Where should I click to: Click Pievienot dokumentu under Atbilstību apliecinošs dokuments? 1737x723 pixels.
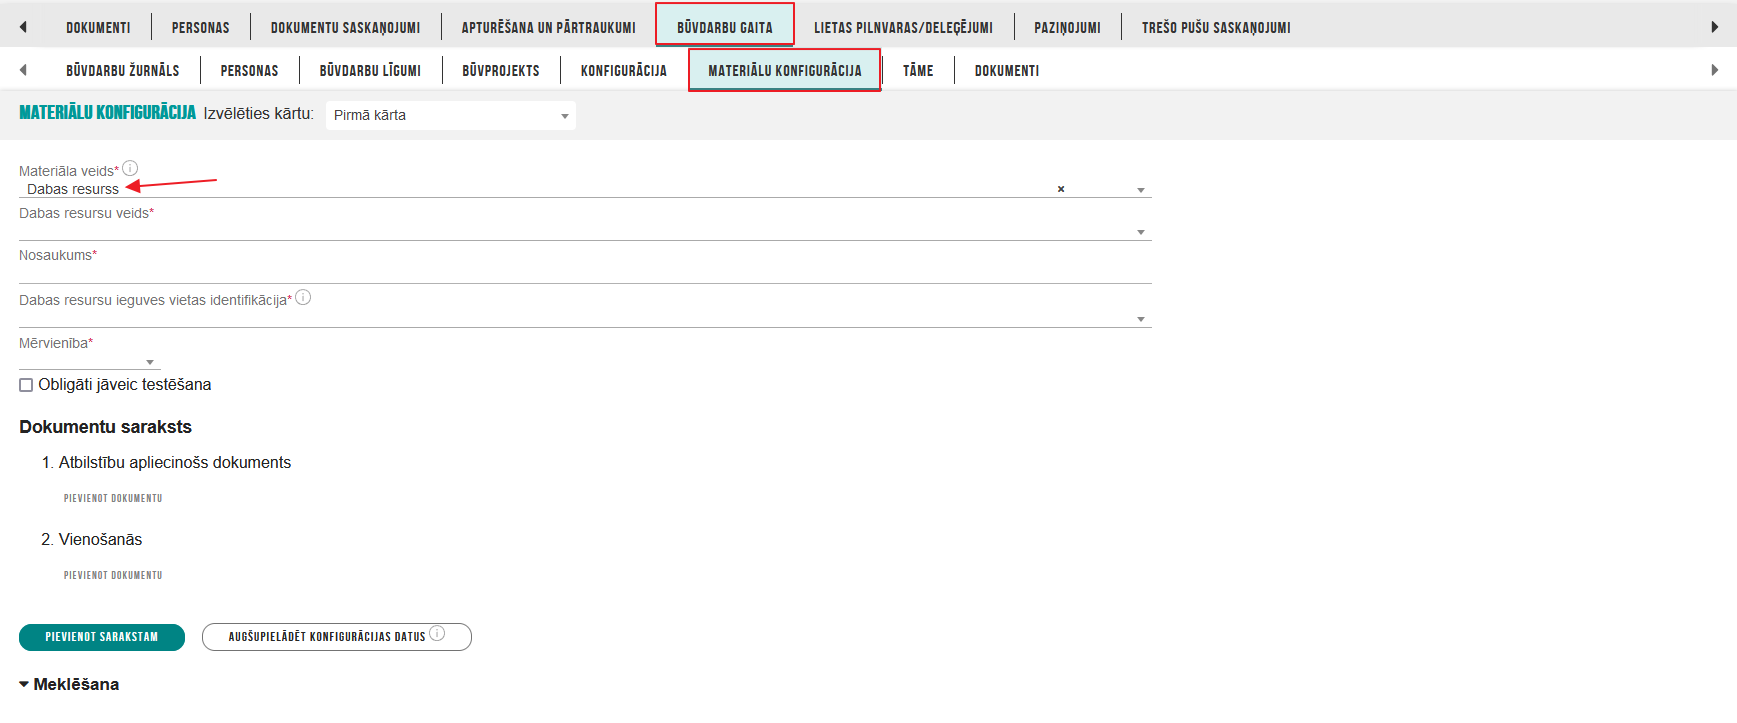click(x=113, y=498)
